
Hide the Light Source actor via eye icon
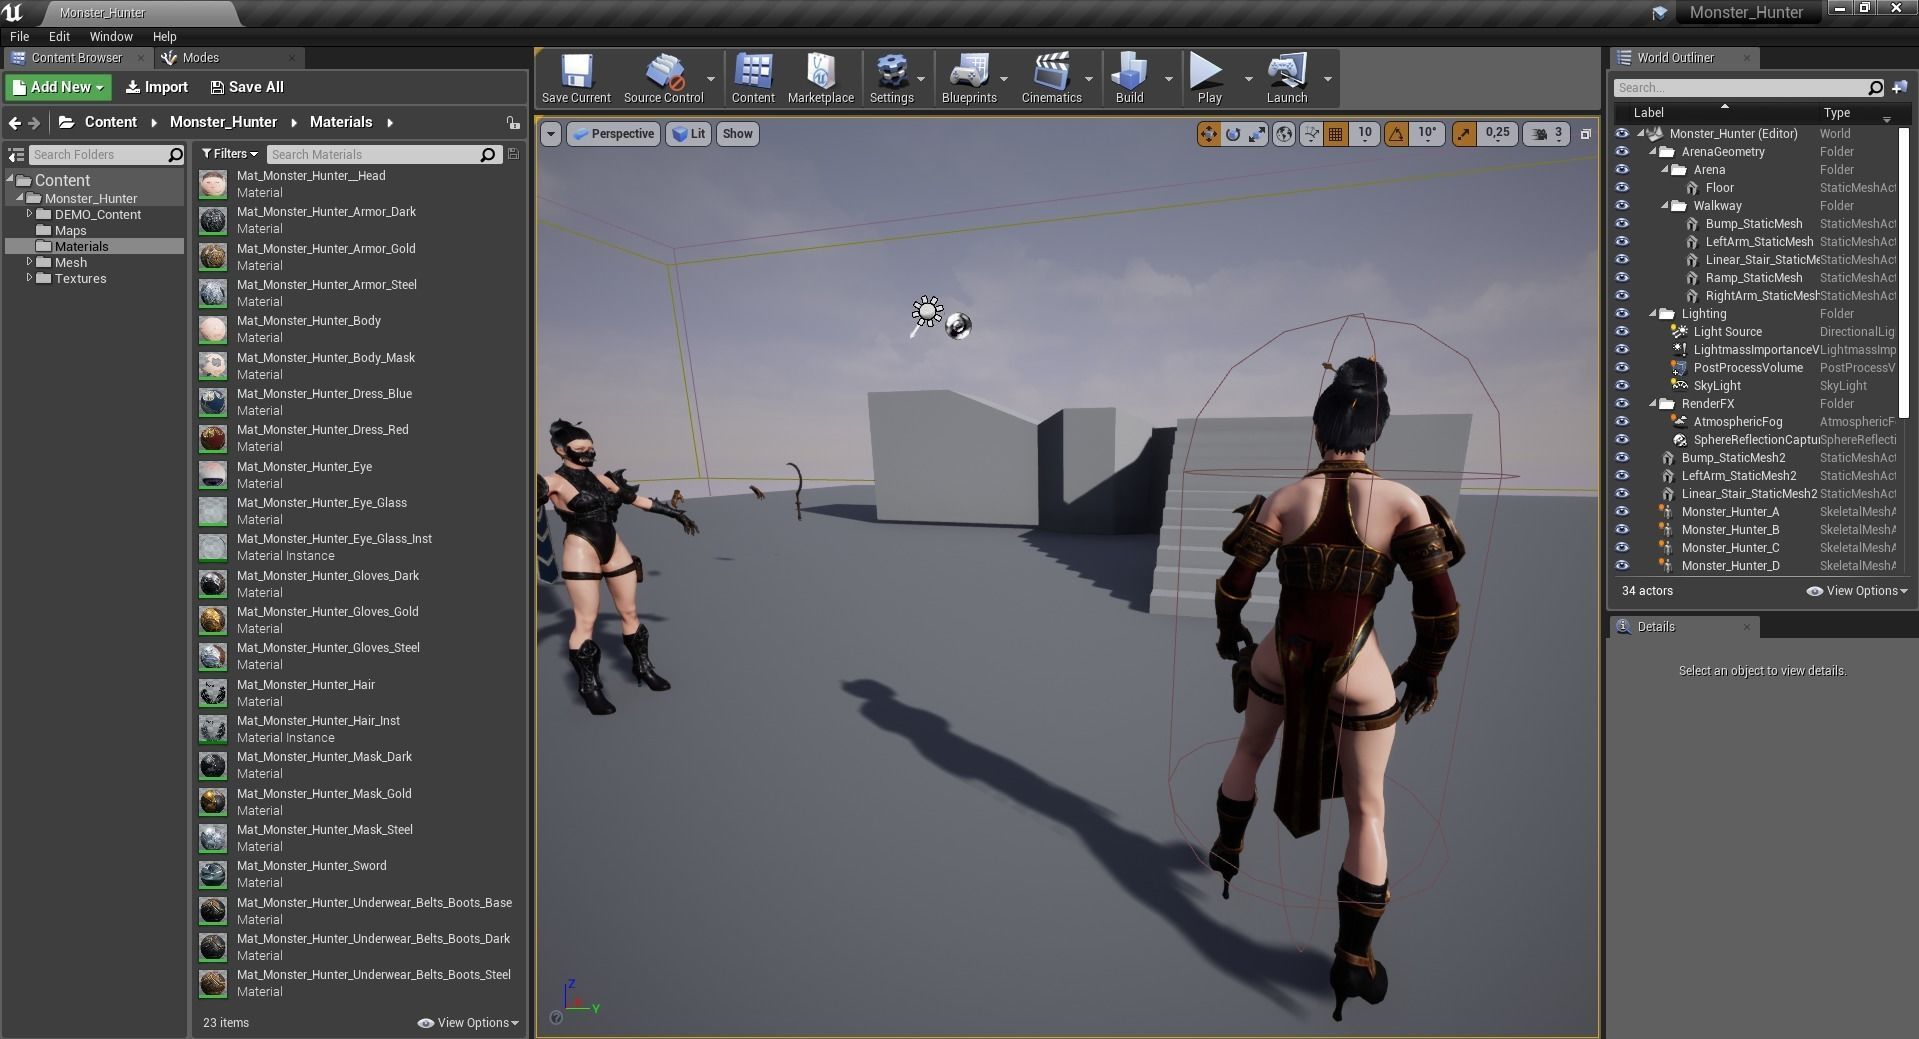pyautogui.click(x=1622, y=332)
